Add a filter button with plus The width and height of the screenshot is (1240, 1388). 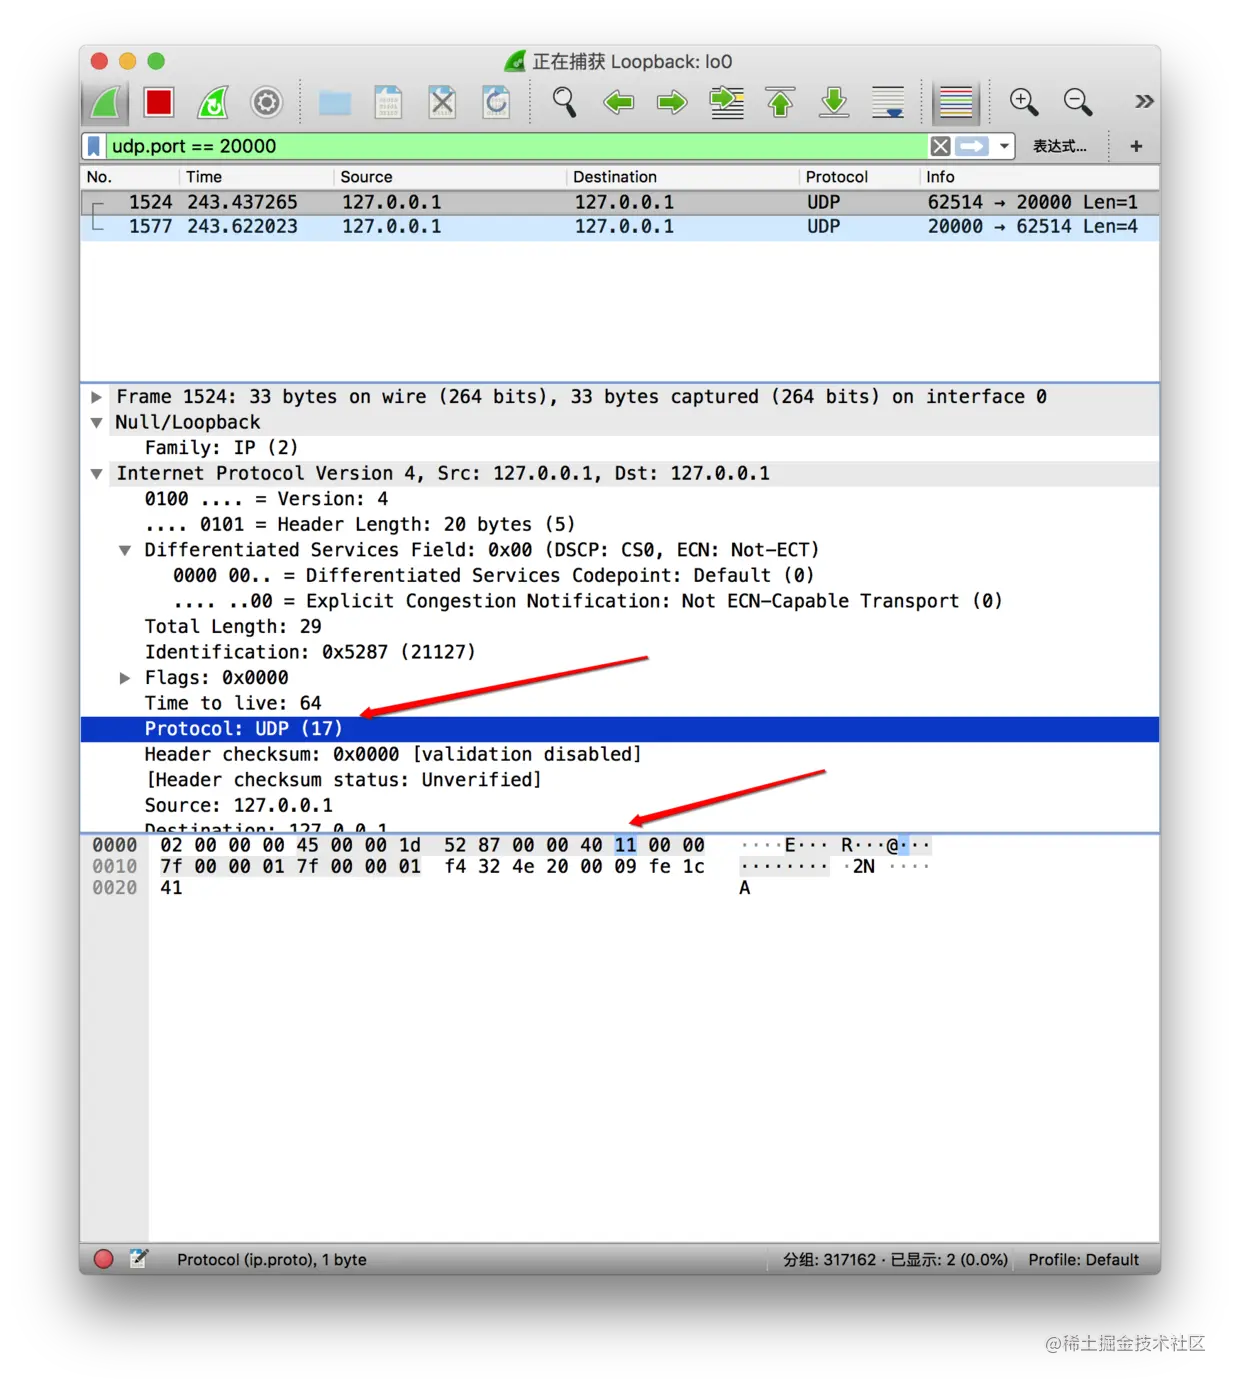click(1136, 146)
